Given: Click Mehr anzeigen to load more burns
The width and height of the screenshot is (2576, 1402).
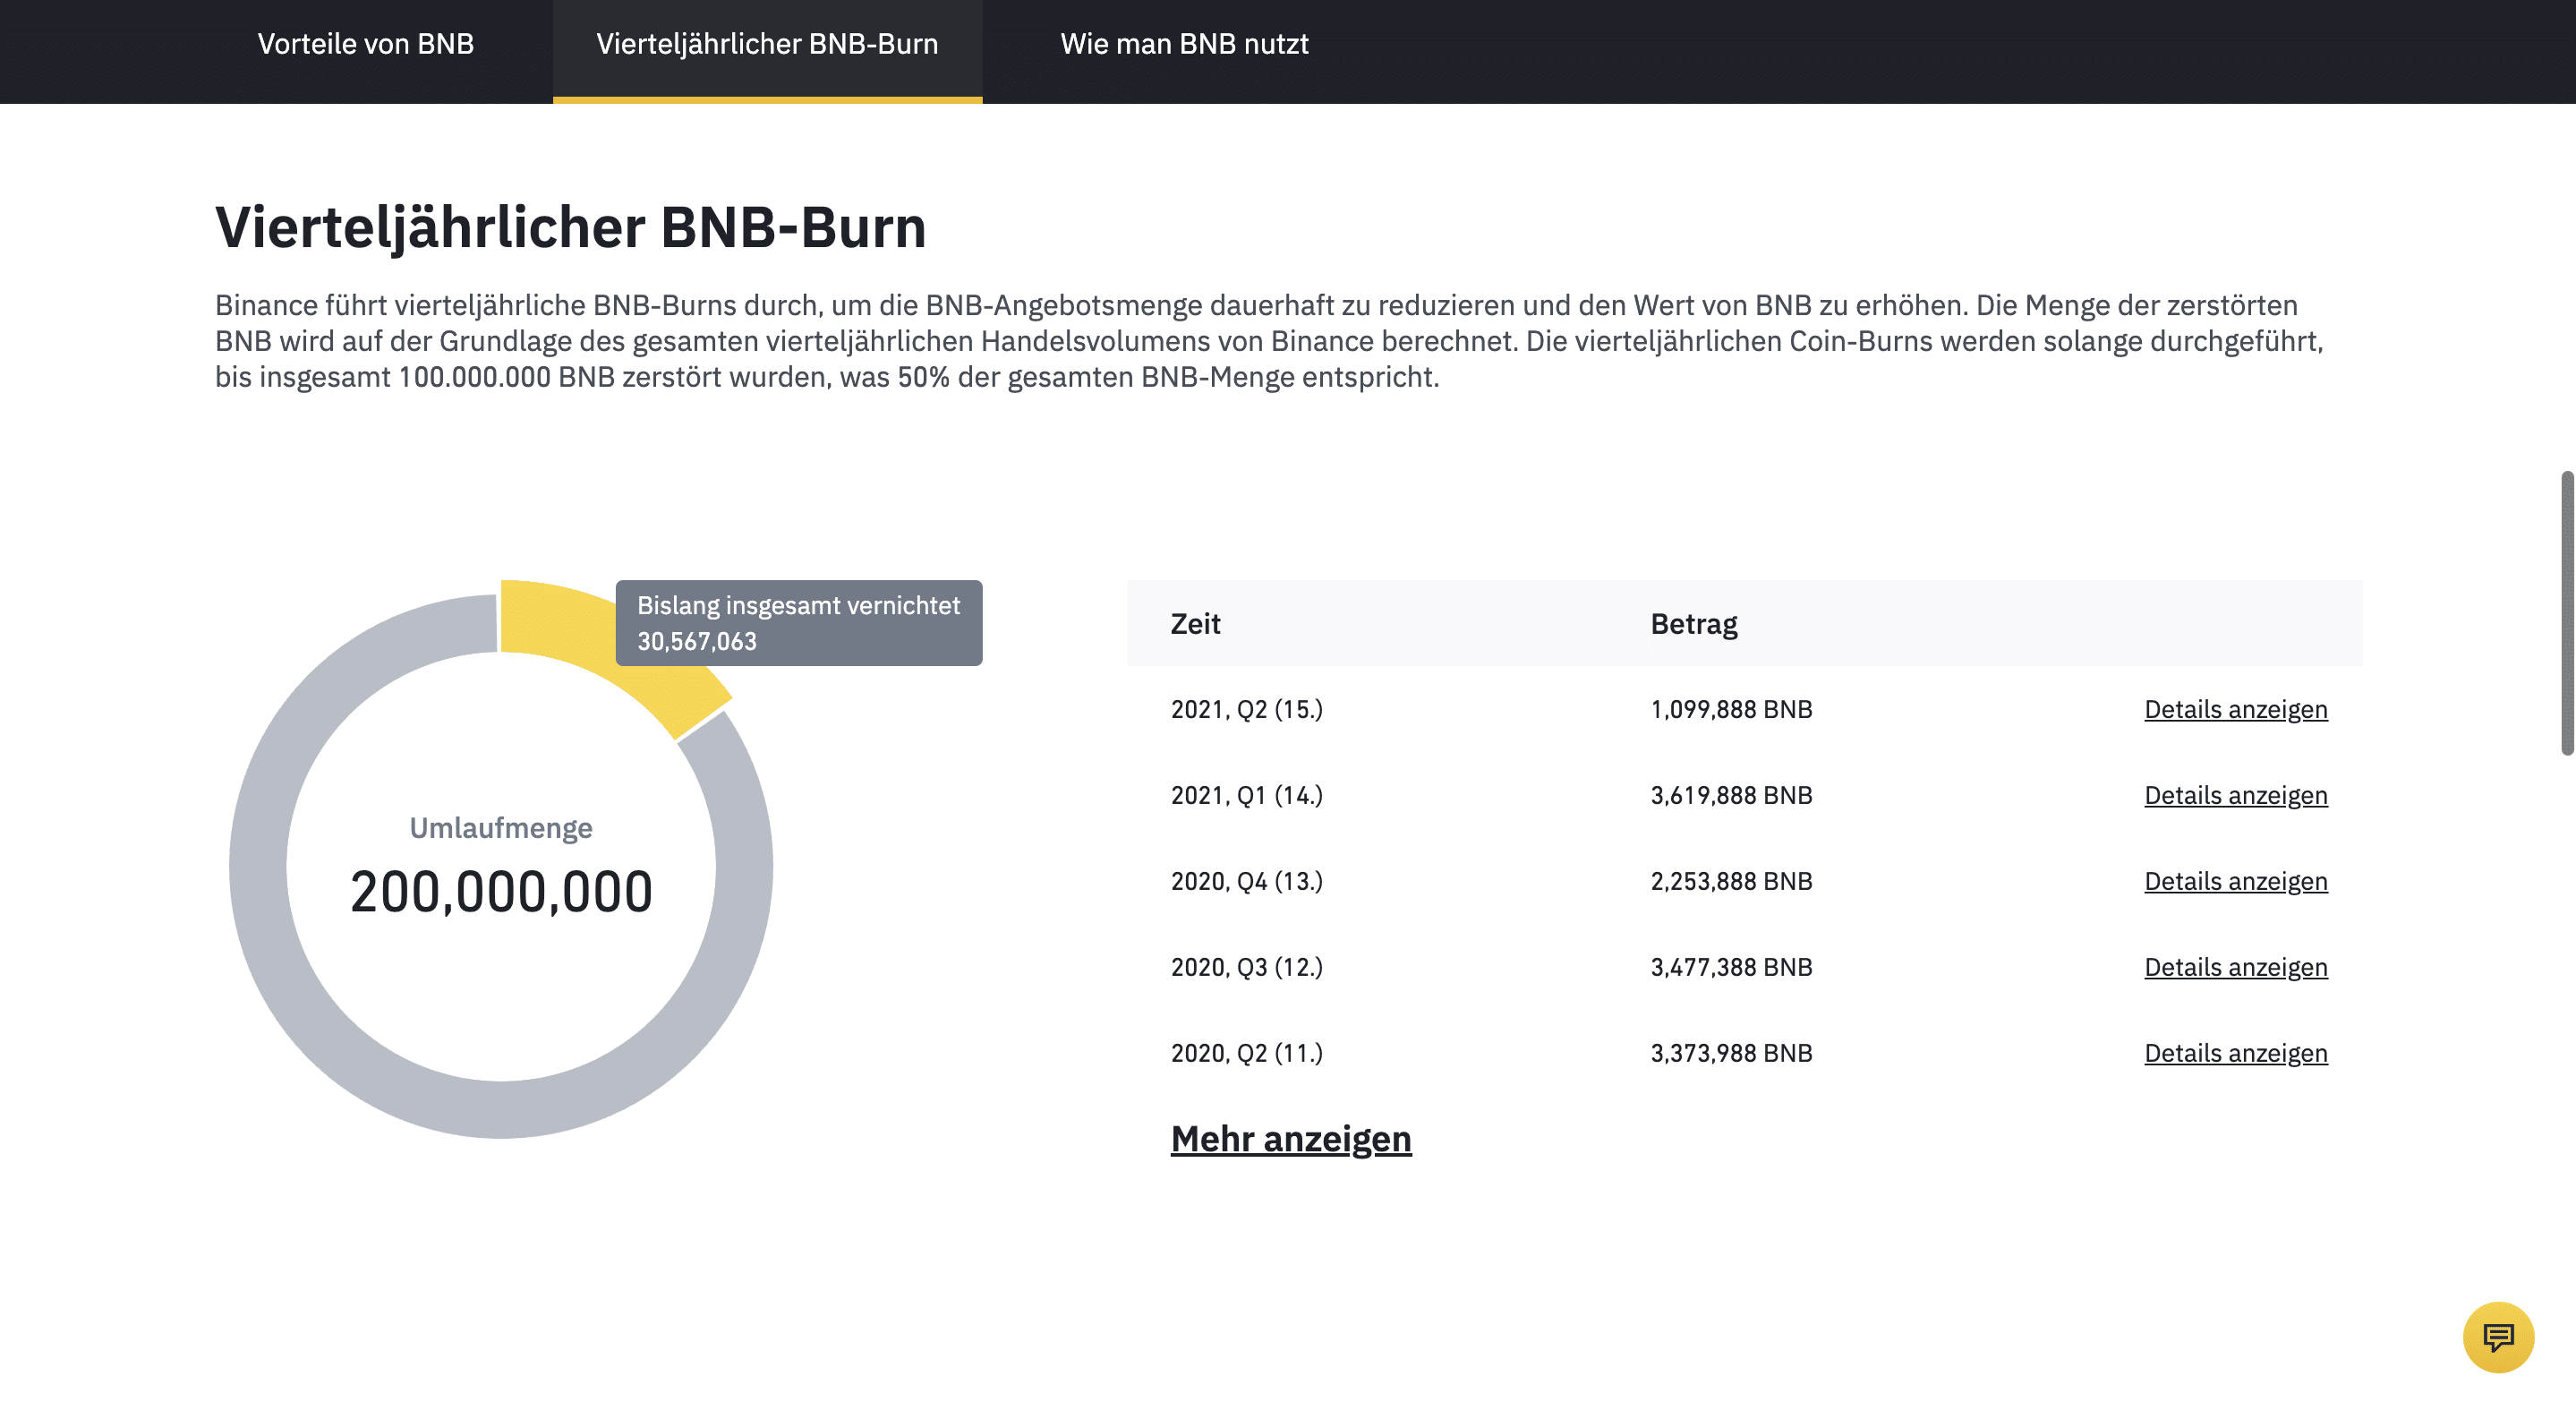Looking at the screenshot, I should (x=1291, y=1139).
